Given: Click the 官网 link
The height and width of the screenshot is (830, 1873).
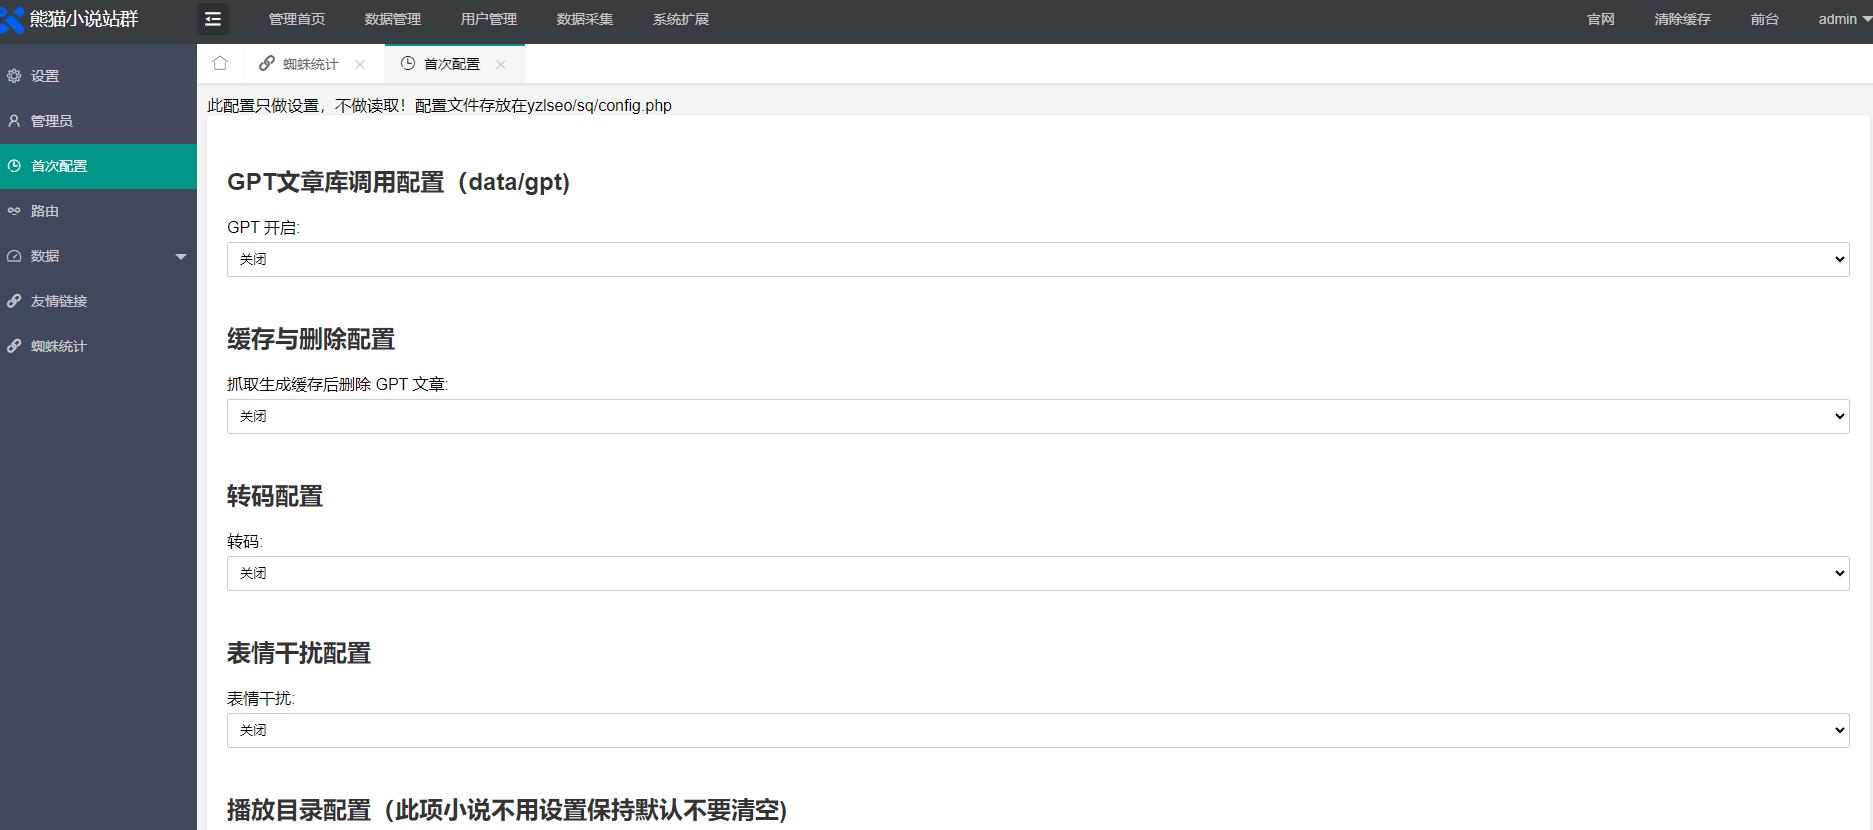Looking at the screenshot, I should point(1601,19).
